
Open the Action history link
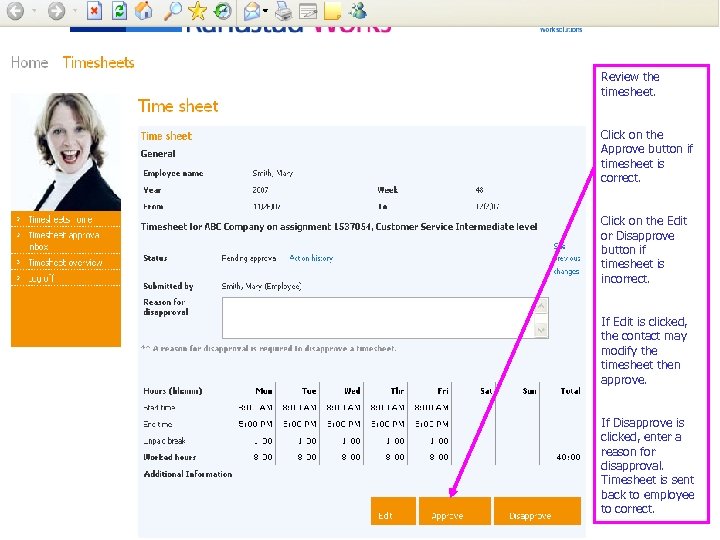tap(311, 258)
